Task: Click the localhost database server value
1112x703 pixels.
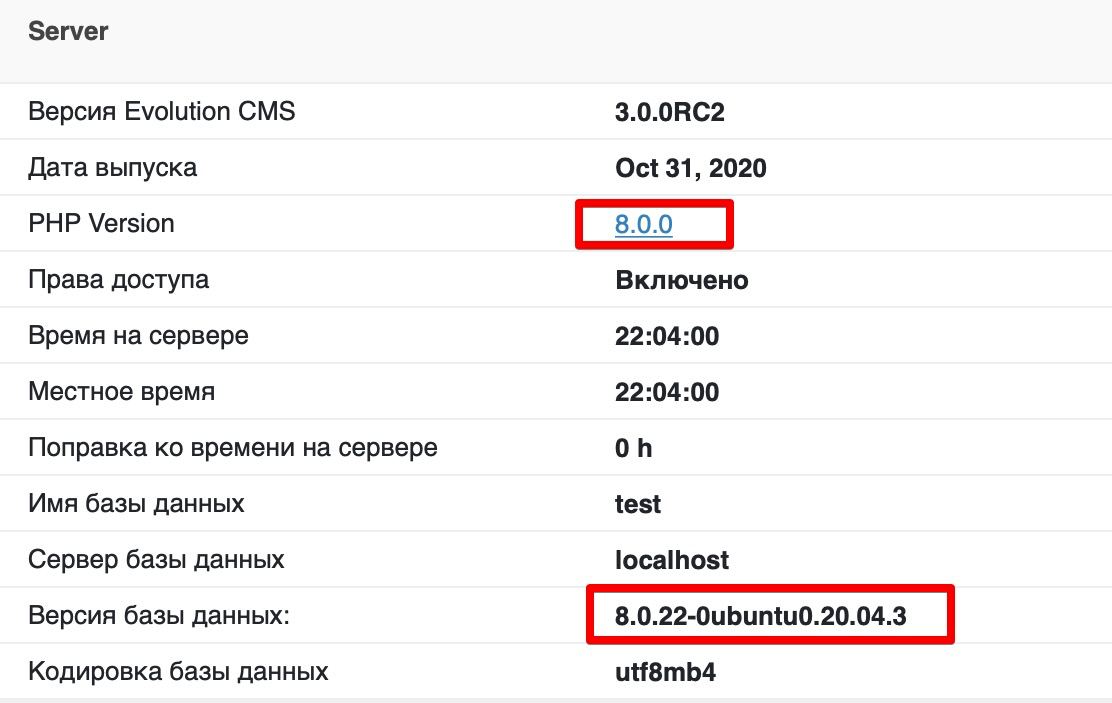Action: [x=672, y=560]
